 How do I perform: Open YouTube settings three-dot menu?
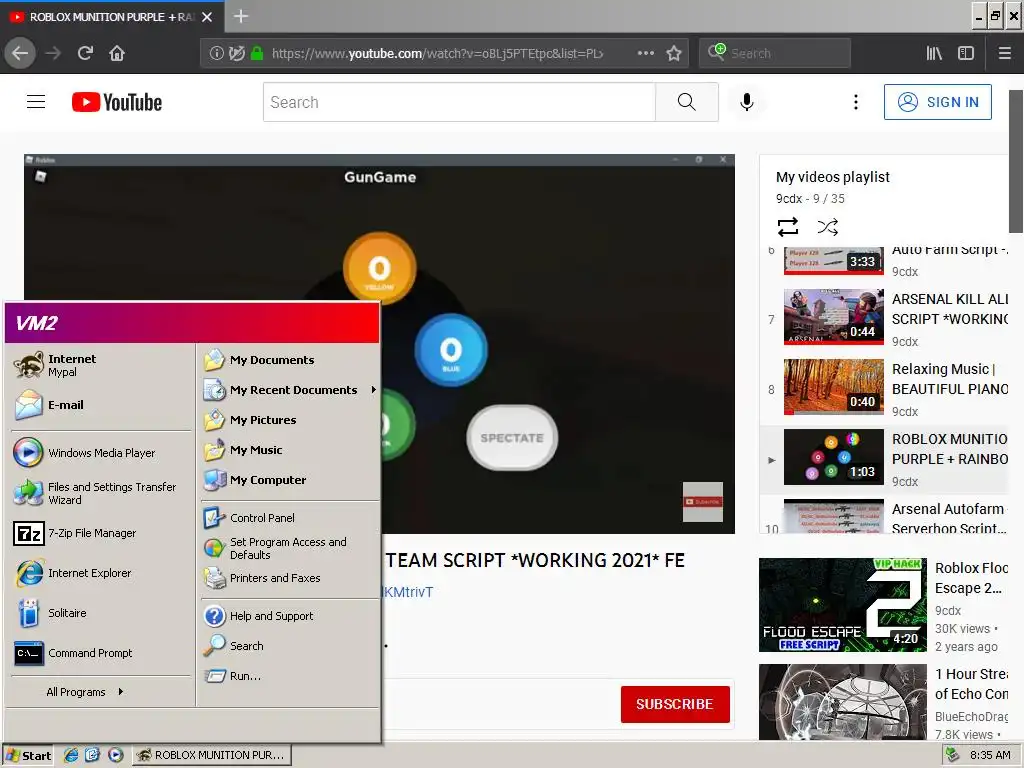coord(856,102)
